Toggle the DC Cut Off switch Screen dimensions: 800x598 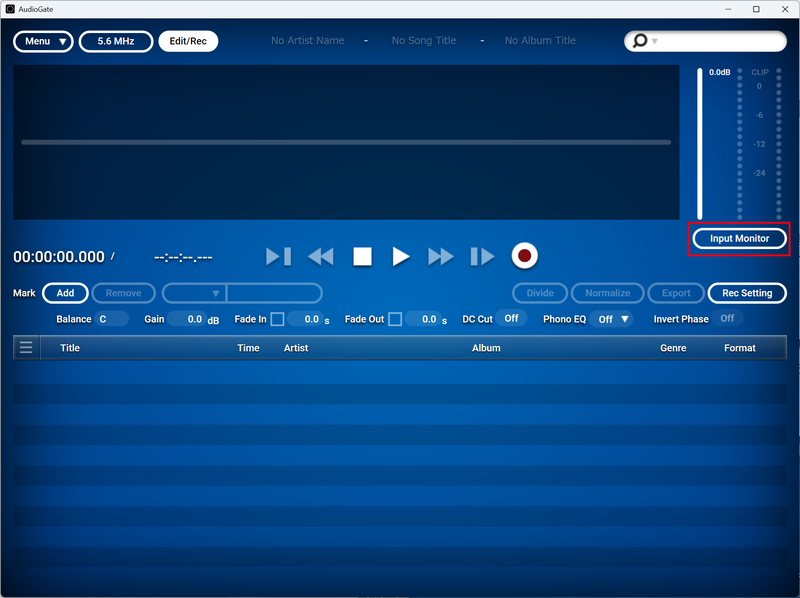click(511, 318)
